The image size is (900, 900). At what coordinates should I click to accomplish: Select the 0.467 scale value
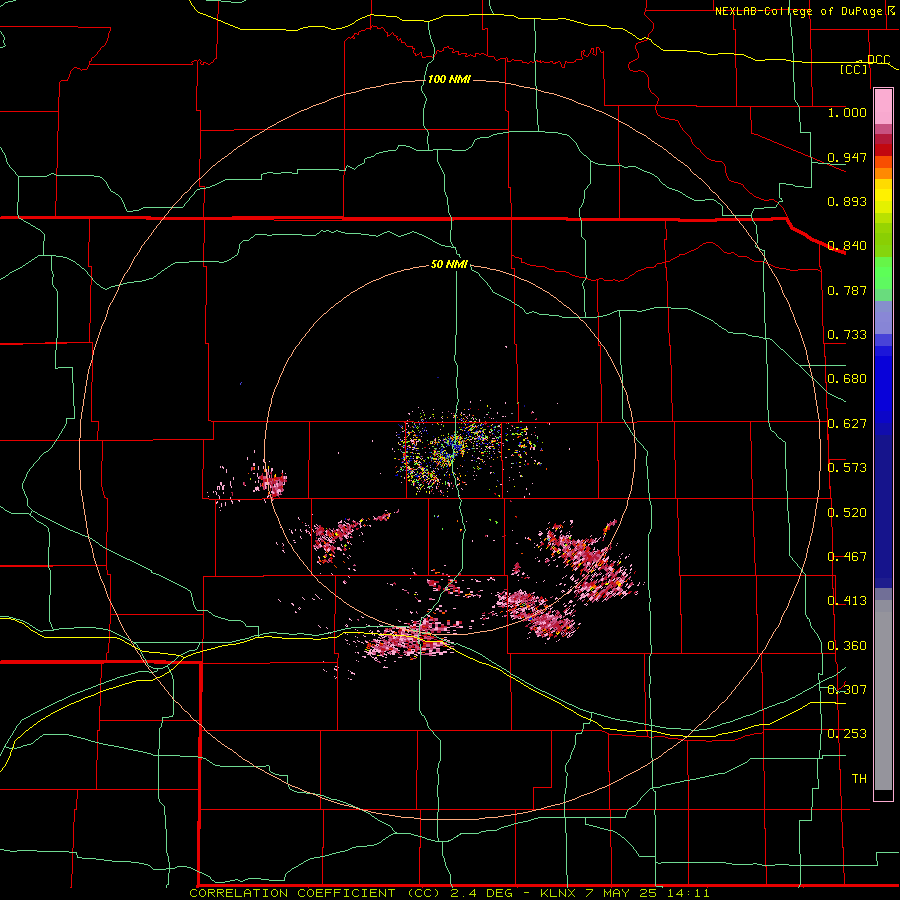pyautogui.click(x=847, y=557)
